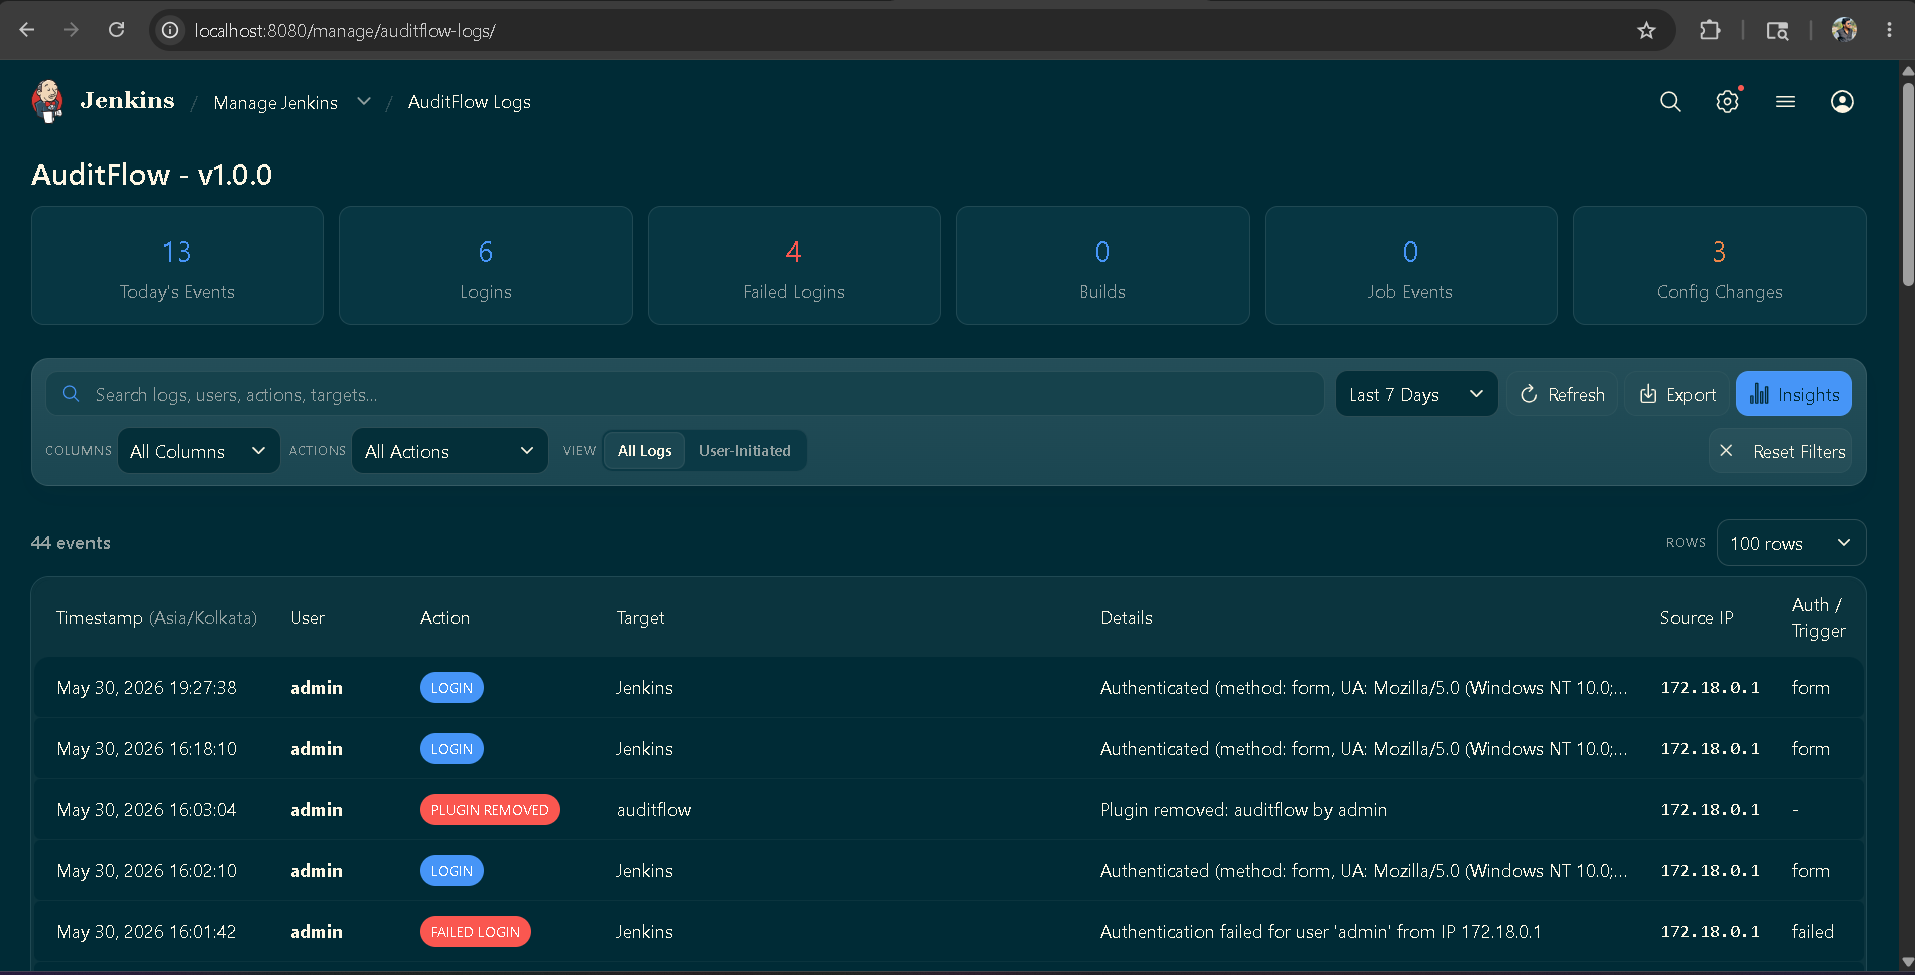Reload the page with the refresh icon
Image resolution: width=1915 pixels, height=975 pixels.
point(116,30)
